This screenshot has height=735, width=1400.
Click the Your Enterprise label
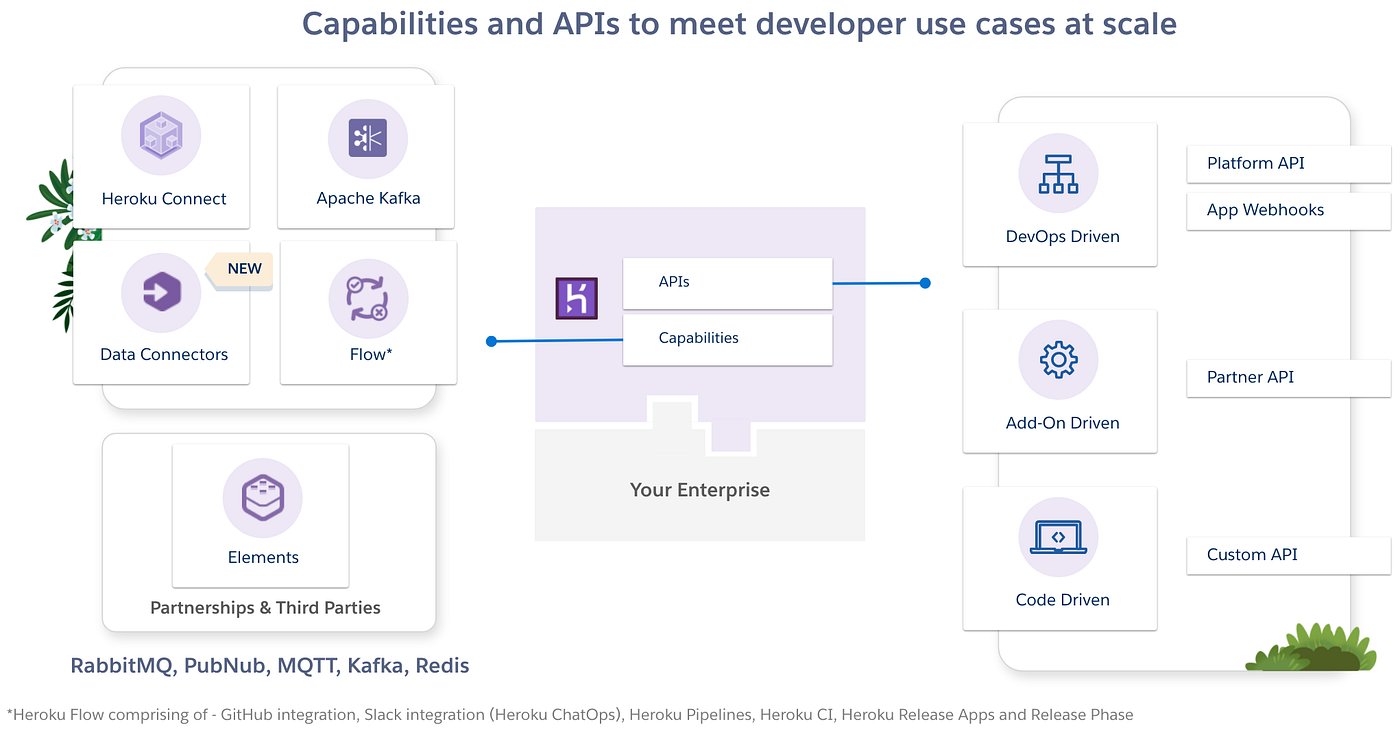[700, 490]
